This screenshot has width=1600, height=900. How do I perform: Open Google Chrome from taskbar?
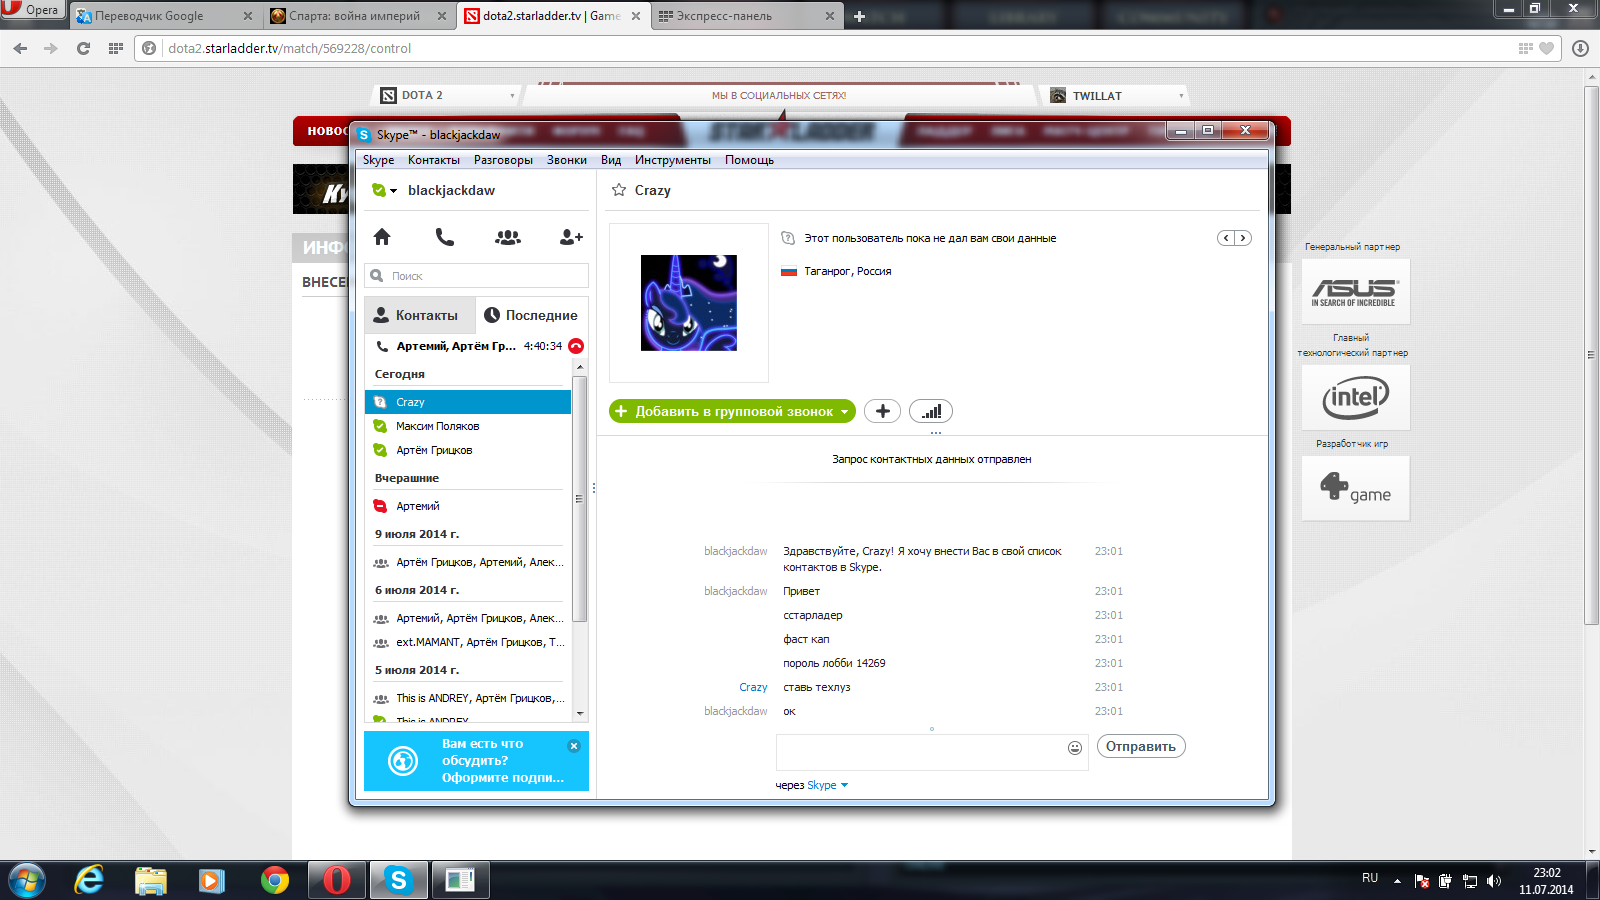click(x=274, y=881)
